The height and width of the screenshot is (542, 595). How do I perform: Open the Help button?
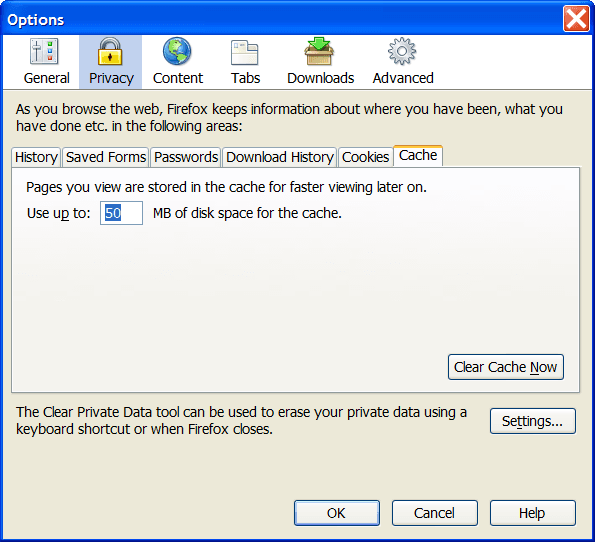532,513
